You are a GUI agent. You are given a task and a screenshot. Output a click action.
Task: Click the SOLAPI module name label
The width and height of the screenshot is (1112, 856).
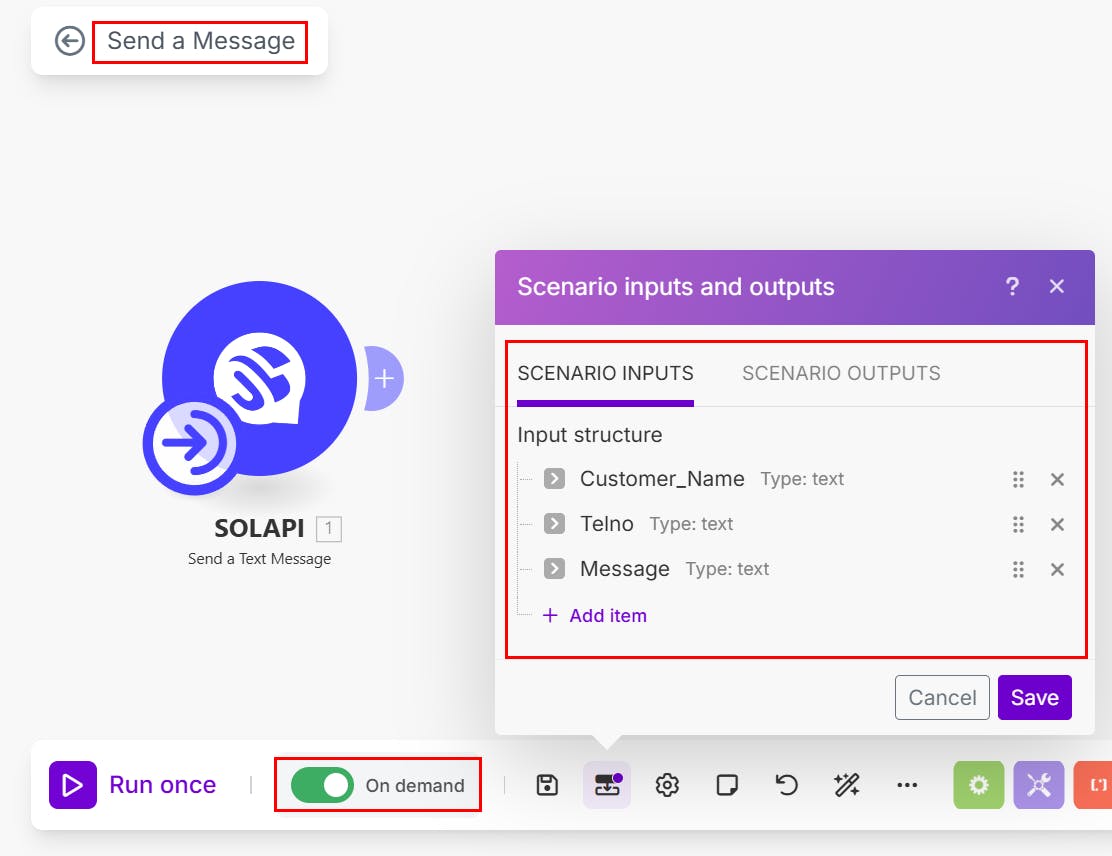coord(260,528)
